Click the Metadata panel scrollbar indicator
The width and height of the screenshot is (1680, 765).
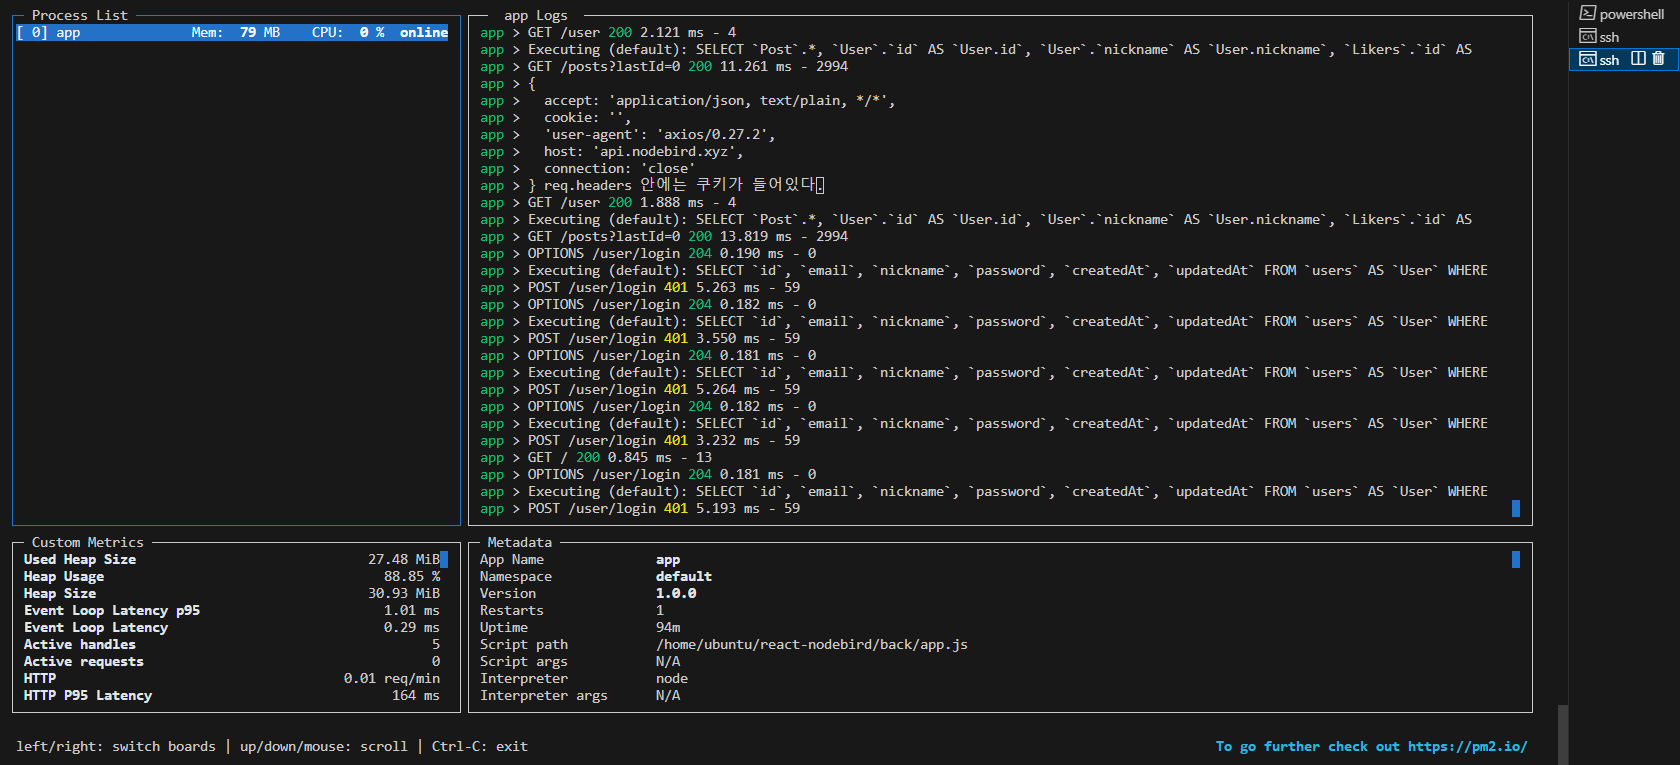tap(1516, 559)
